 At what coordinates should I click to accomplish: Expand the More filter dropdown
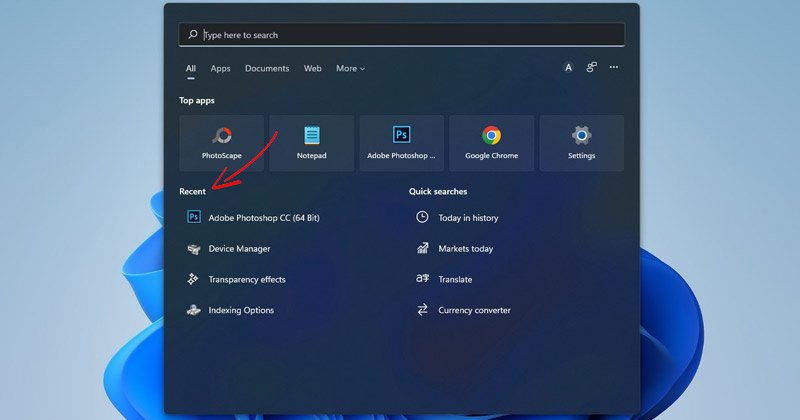coord(351,68)
